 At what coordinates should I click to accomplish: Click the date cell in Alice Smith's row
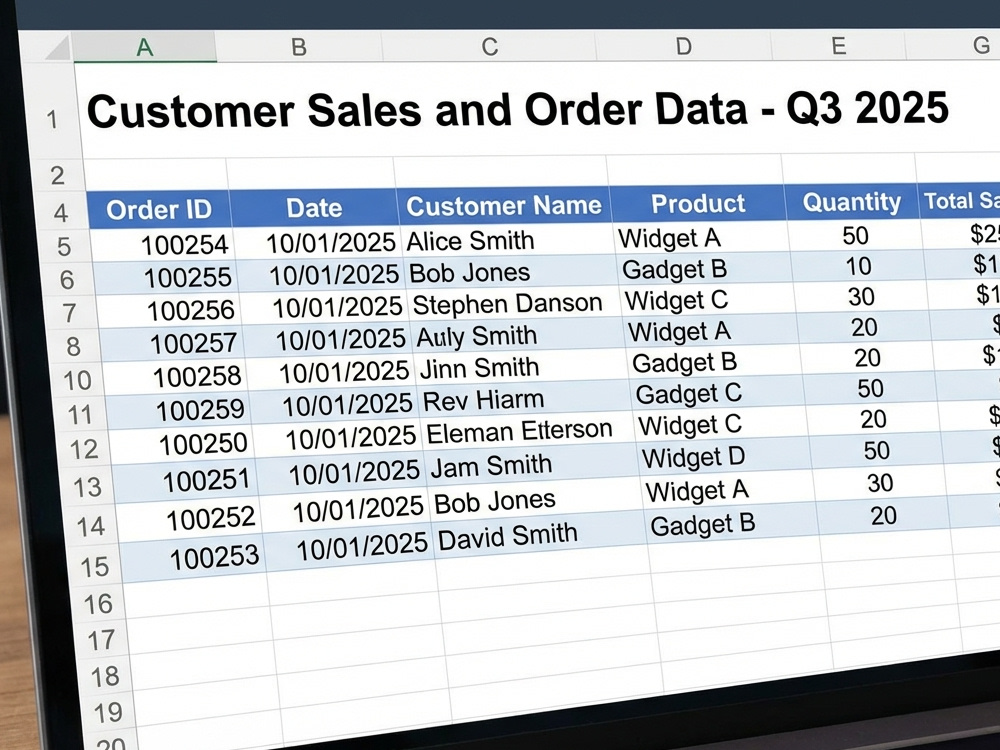[318, 242]
